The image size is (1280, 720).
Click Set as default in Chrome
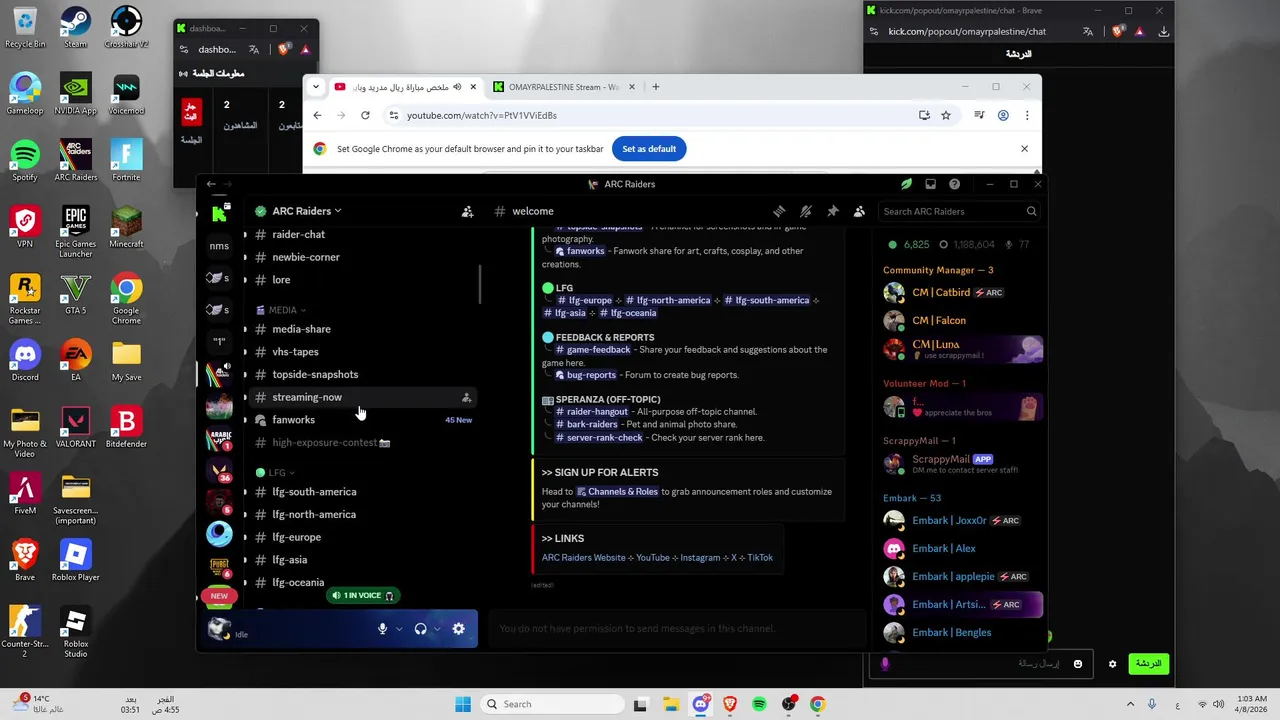pyautogui.click(x=649, y=149)
